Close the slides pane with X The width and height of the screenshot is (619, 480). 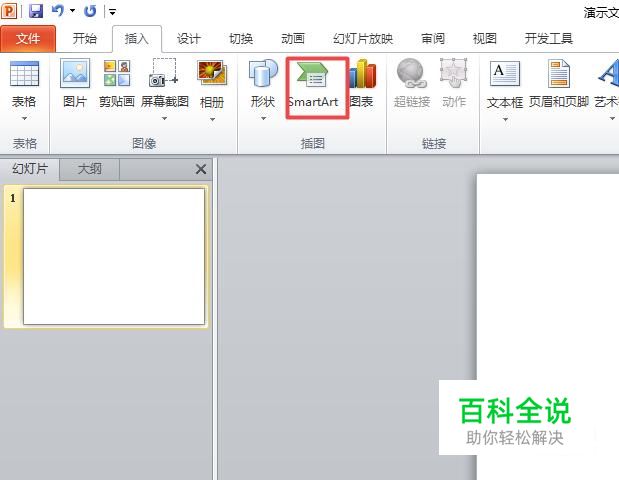tap(201, 169)
